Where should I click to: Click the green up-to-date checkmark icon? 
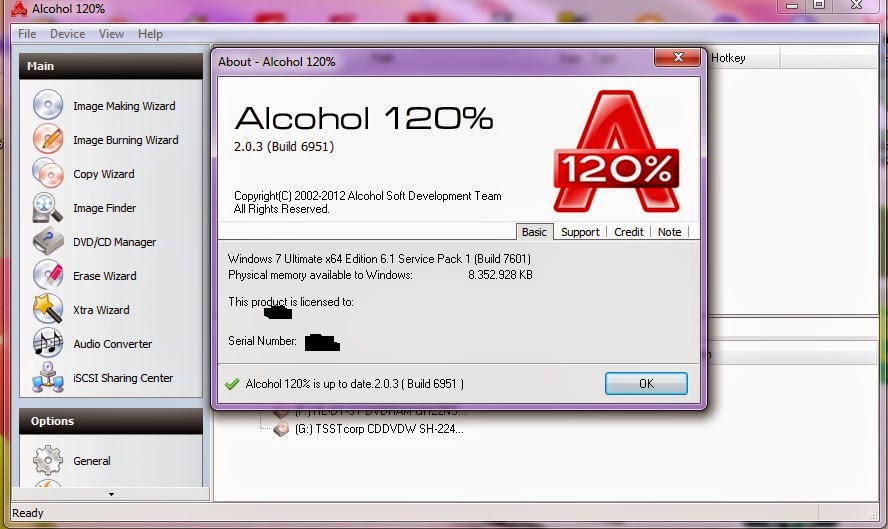[x=232, y=384]
